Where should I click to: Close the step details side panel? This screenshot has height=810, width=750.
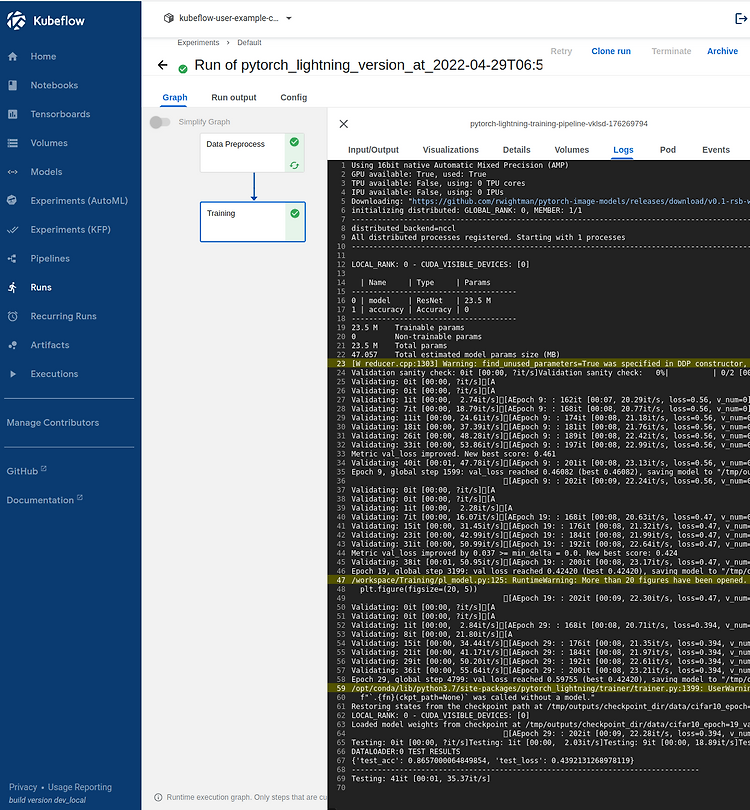click(343, 124)
